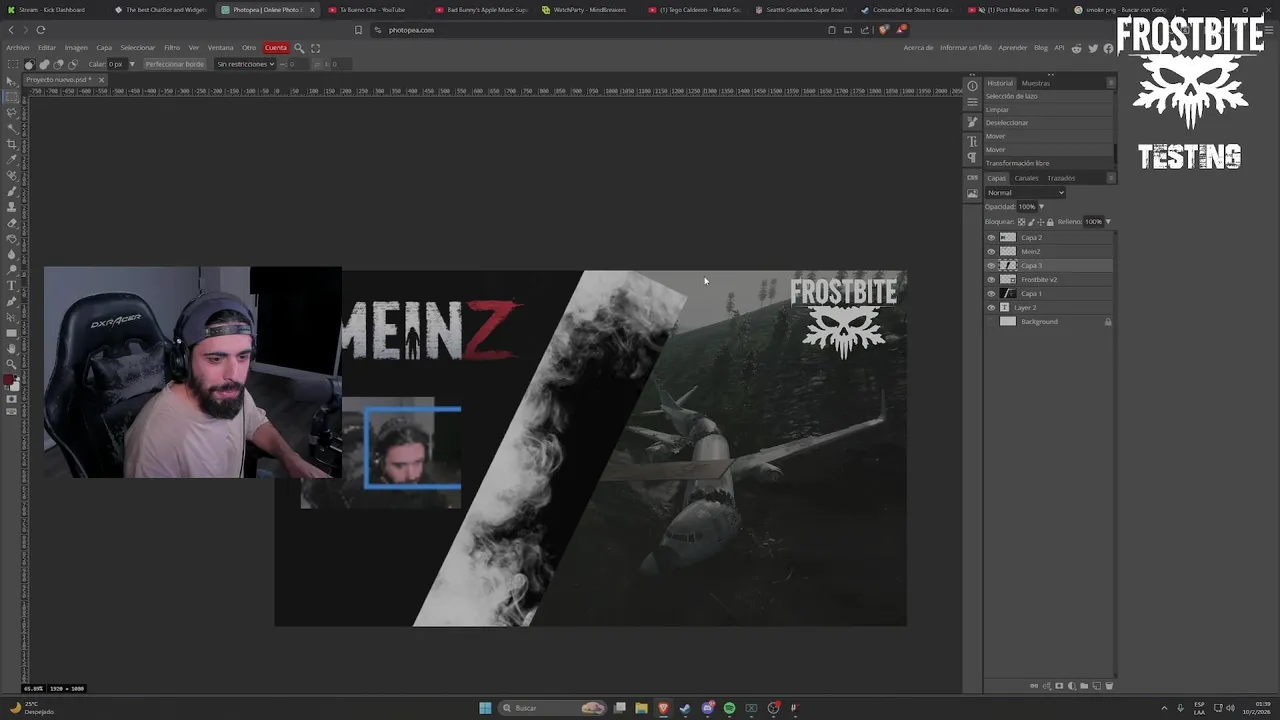The width and height of the screenshot is (1280, 720).
Task: Open the Properties info side panel icon
Action: click(973, 86)
